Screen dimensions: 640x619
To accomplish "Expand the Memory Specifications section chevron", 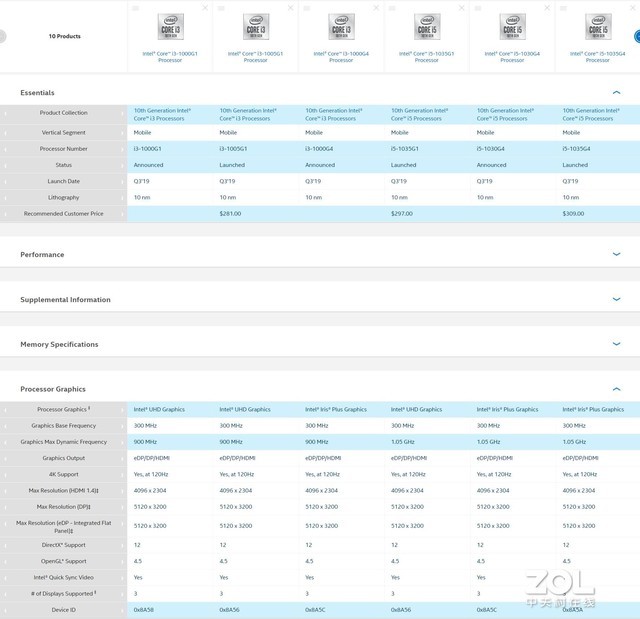I will [x=616, y=344].
